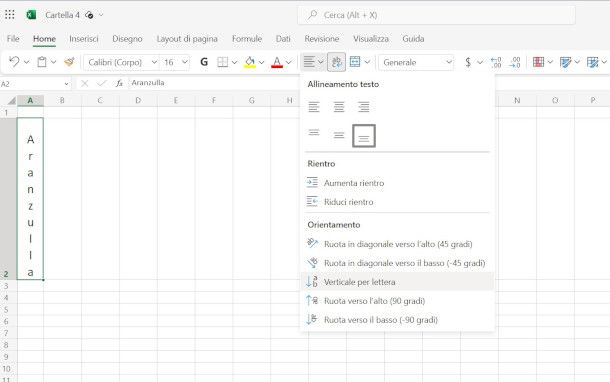The image size is (610, 382).
Task: Select cell A2 containing vertical Aranzulla text
Action: (x=30, y=199)
